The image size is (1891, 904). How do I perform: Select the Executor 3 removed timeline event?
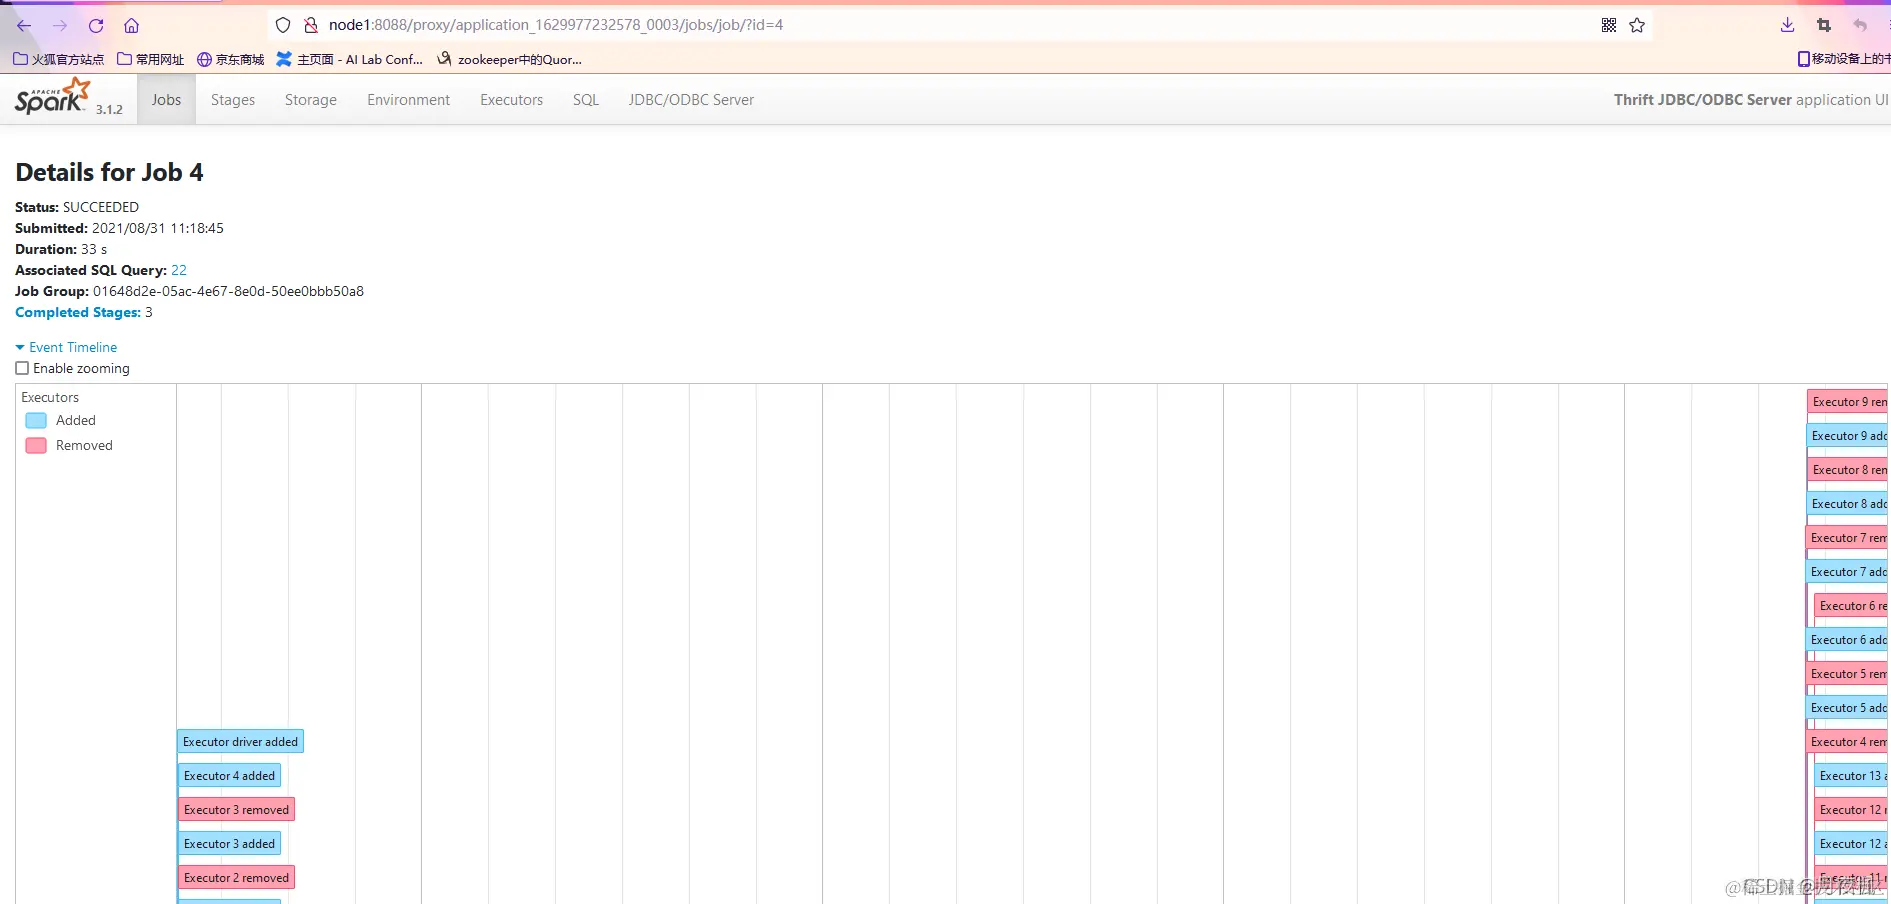tap(236, 810)
